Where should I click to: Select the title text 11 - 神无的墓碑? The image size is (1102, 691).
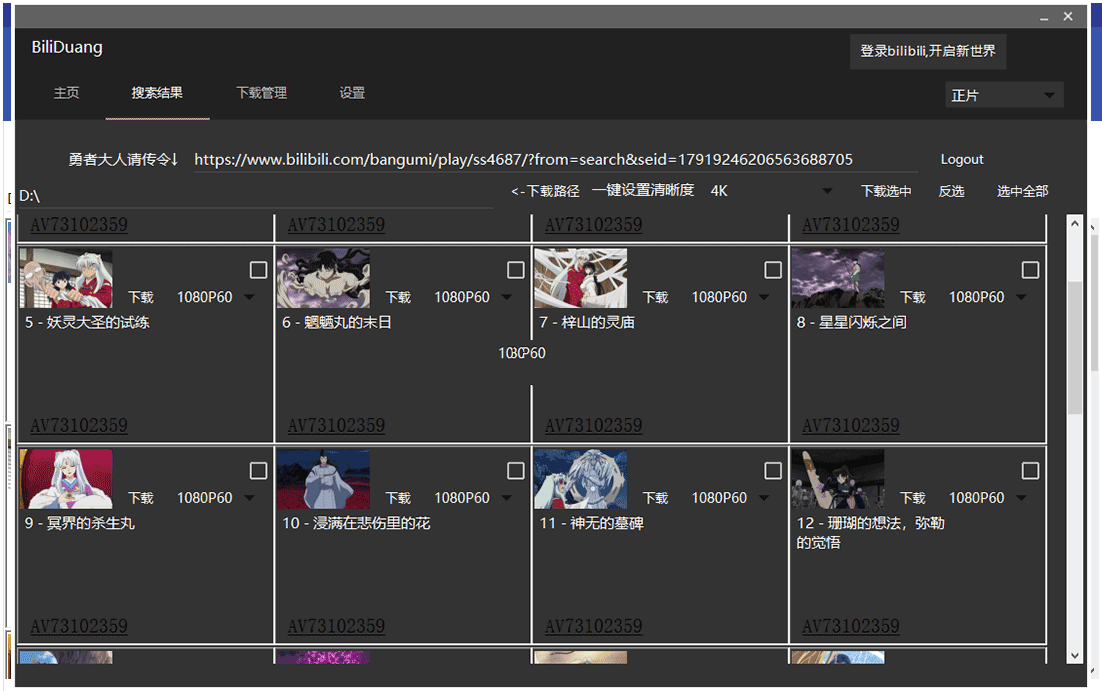coord(591,523)
